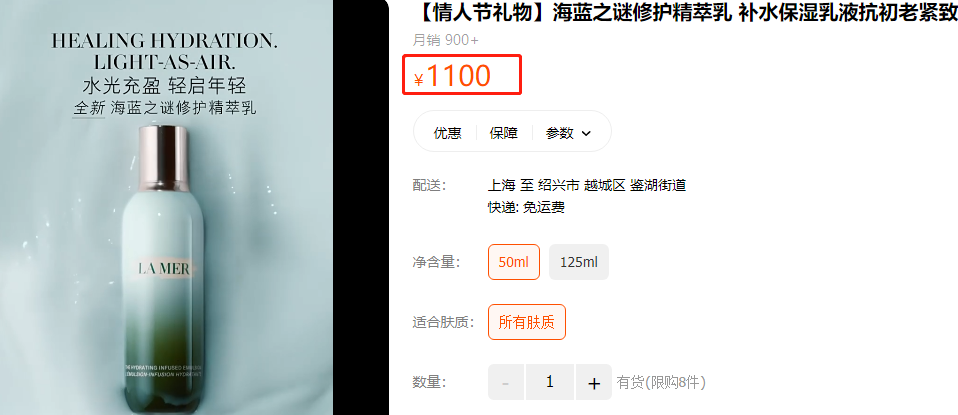Increase quantity with the plus button

(x=594, y=383)
